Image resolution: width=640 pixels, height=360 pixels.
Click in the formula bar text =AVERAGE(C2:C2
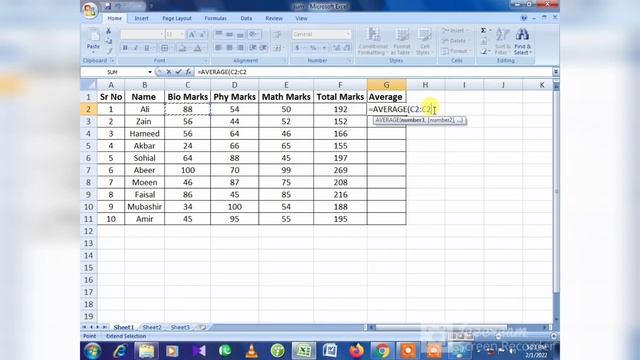[222, 72]
